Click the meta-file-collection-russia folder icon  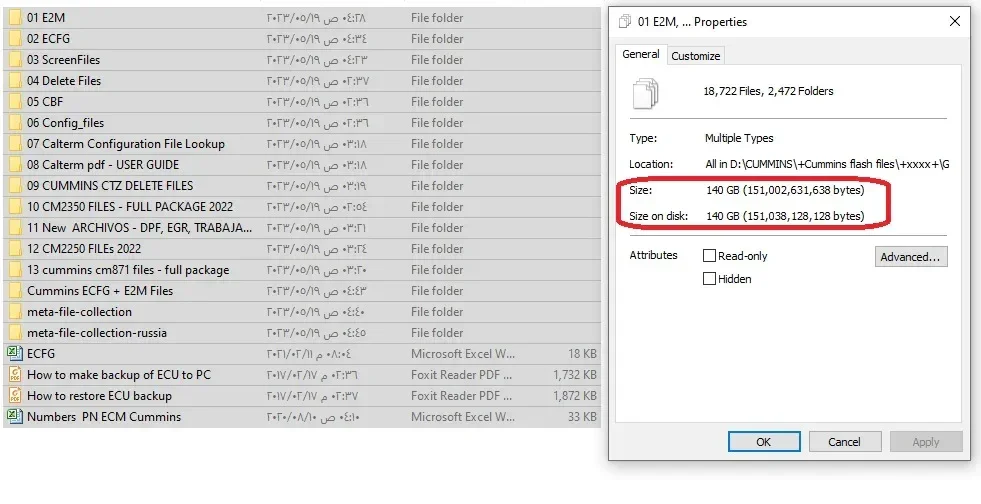point(15,333)
